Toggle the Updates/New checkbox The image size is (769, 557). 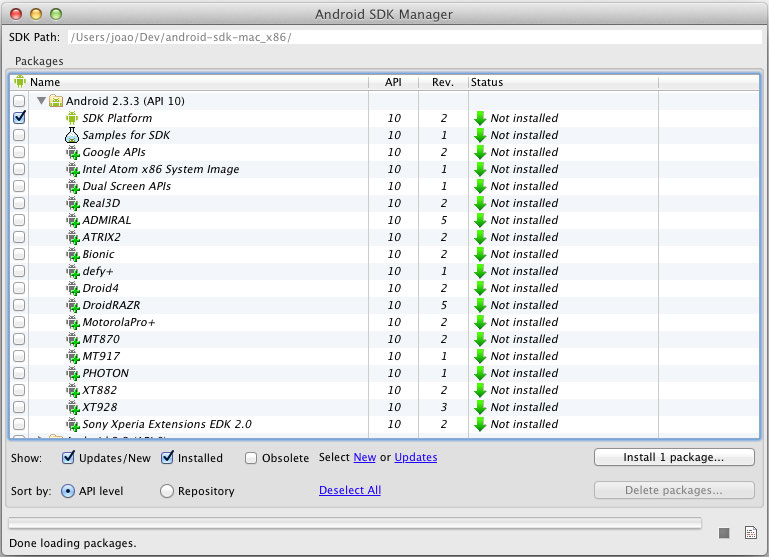pos(68,458)
